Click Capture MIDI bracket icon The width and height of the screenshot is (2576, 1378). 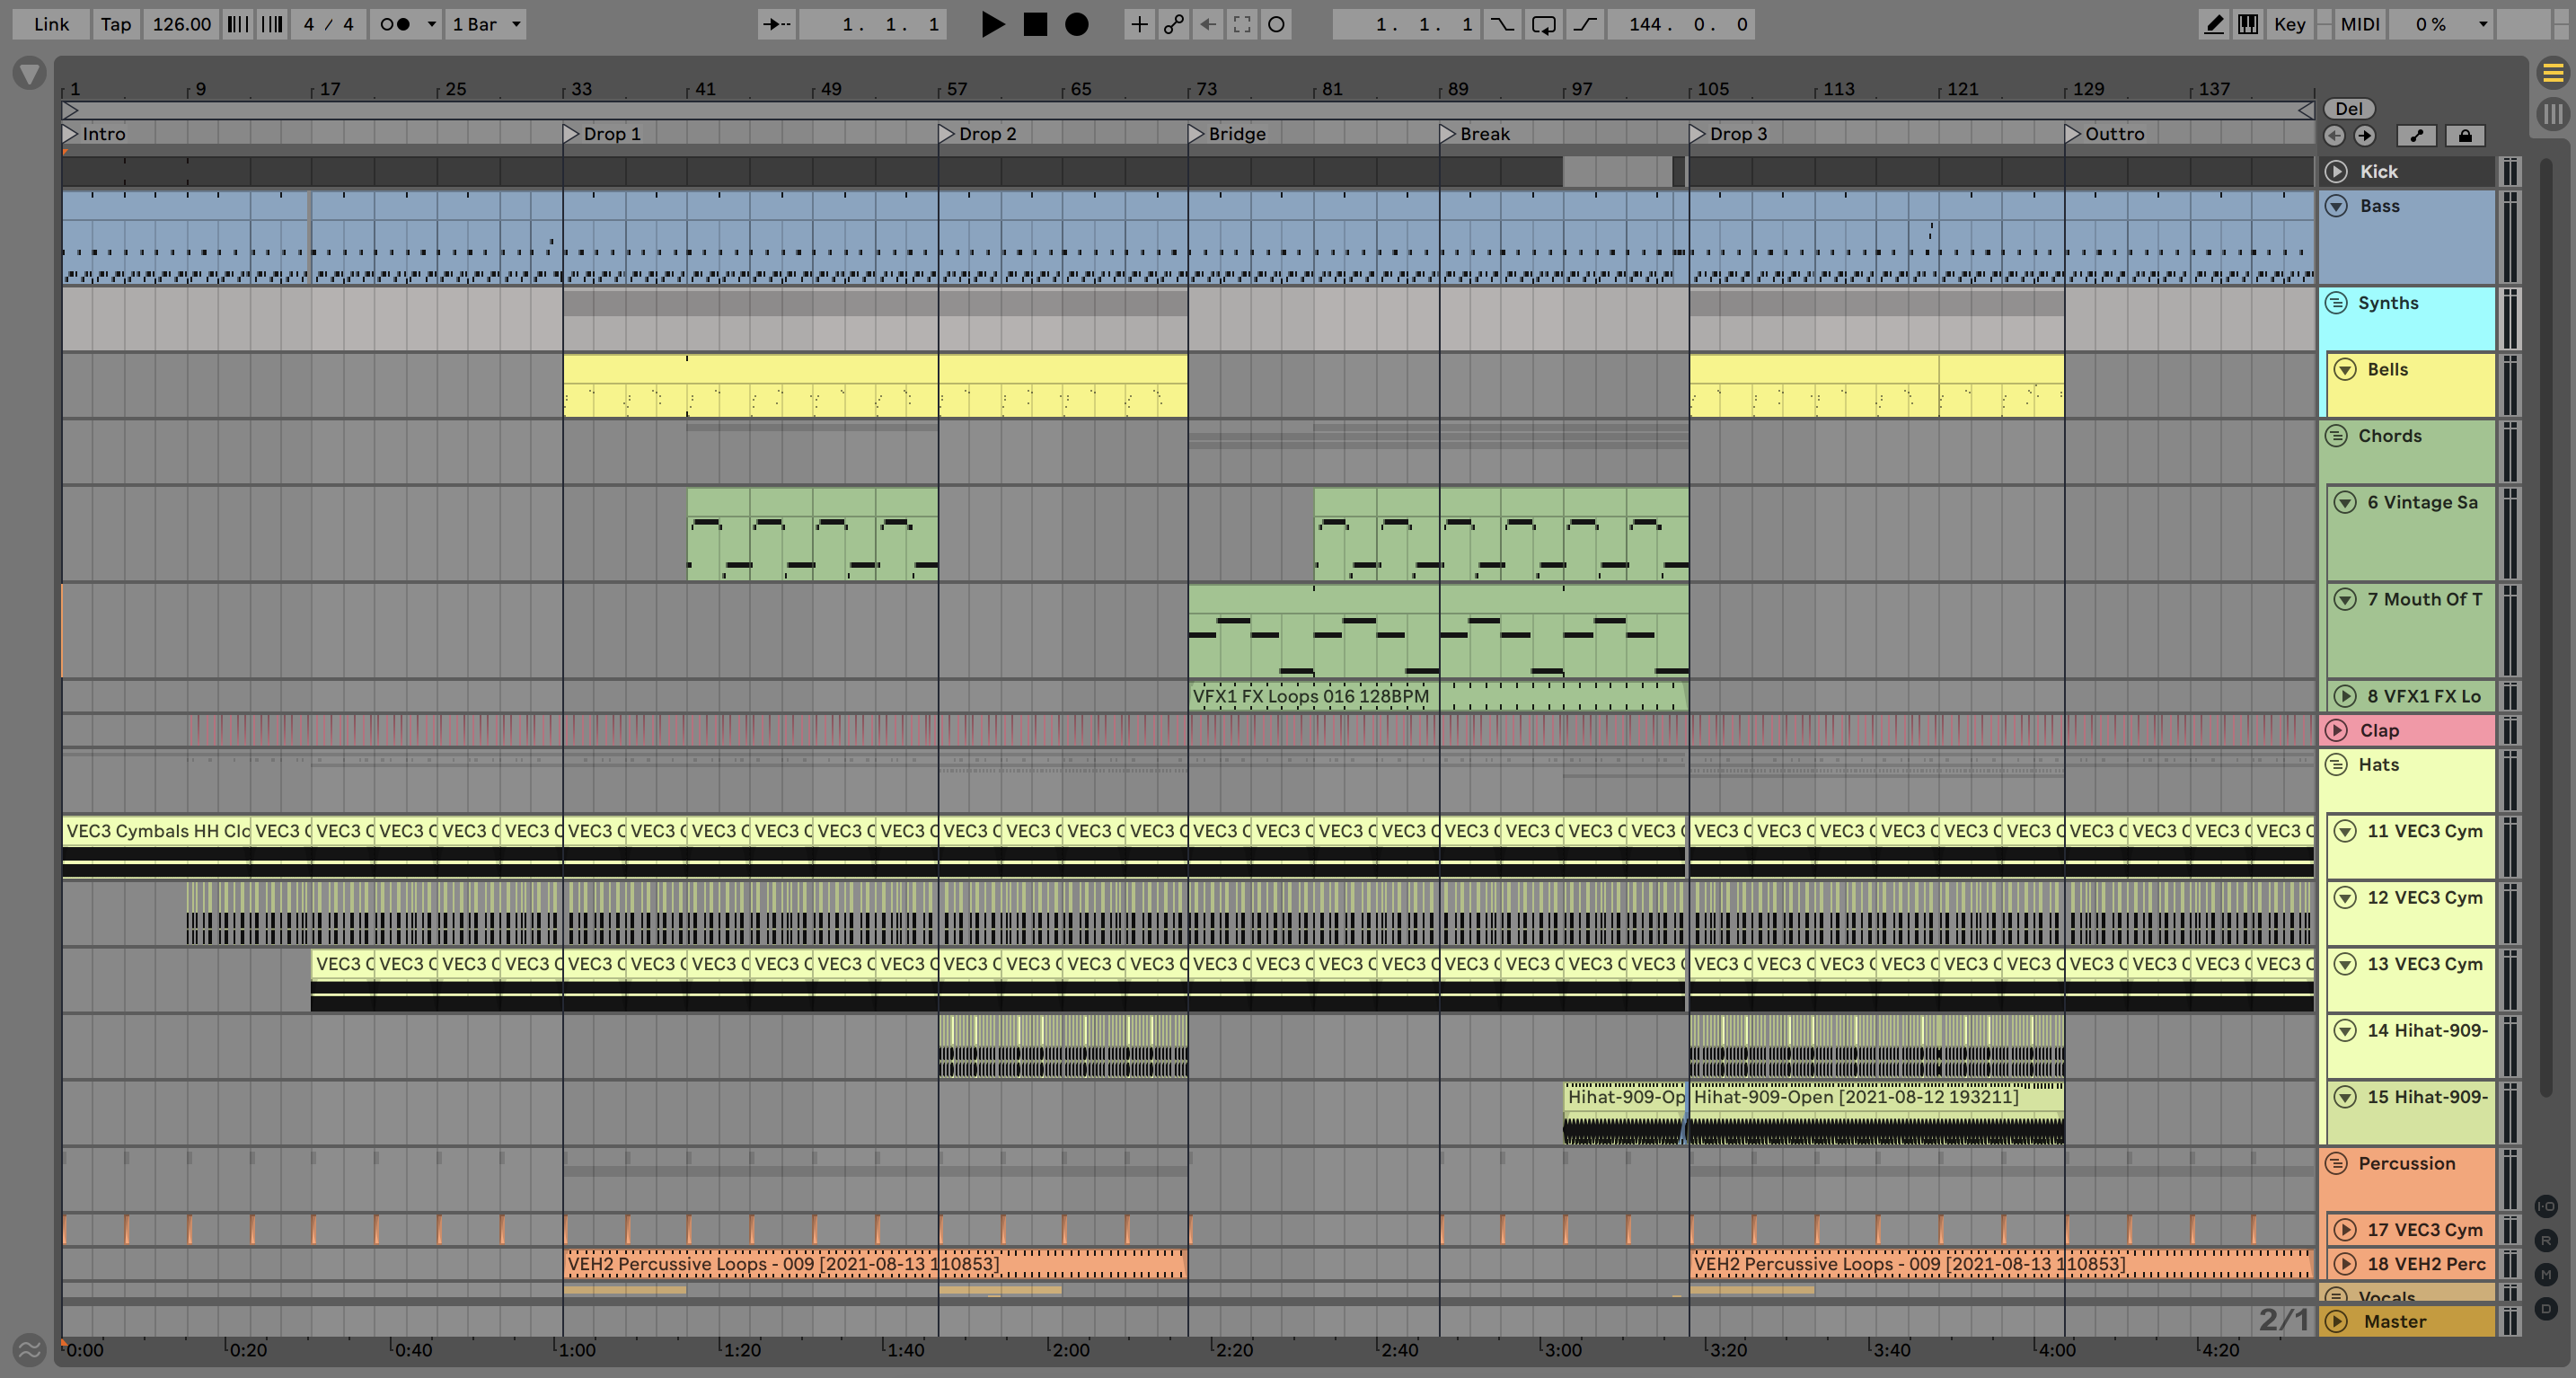[1242, 24]
